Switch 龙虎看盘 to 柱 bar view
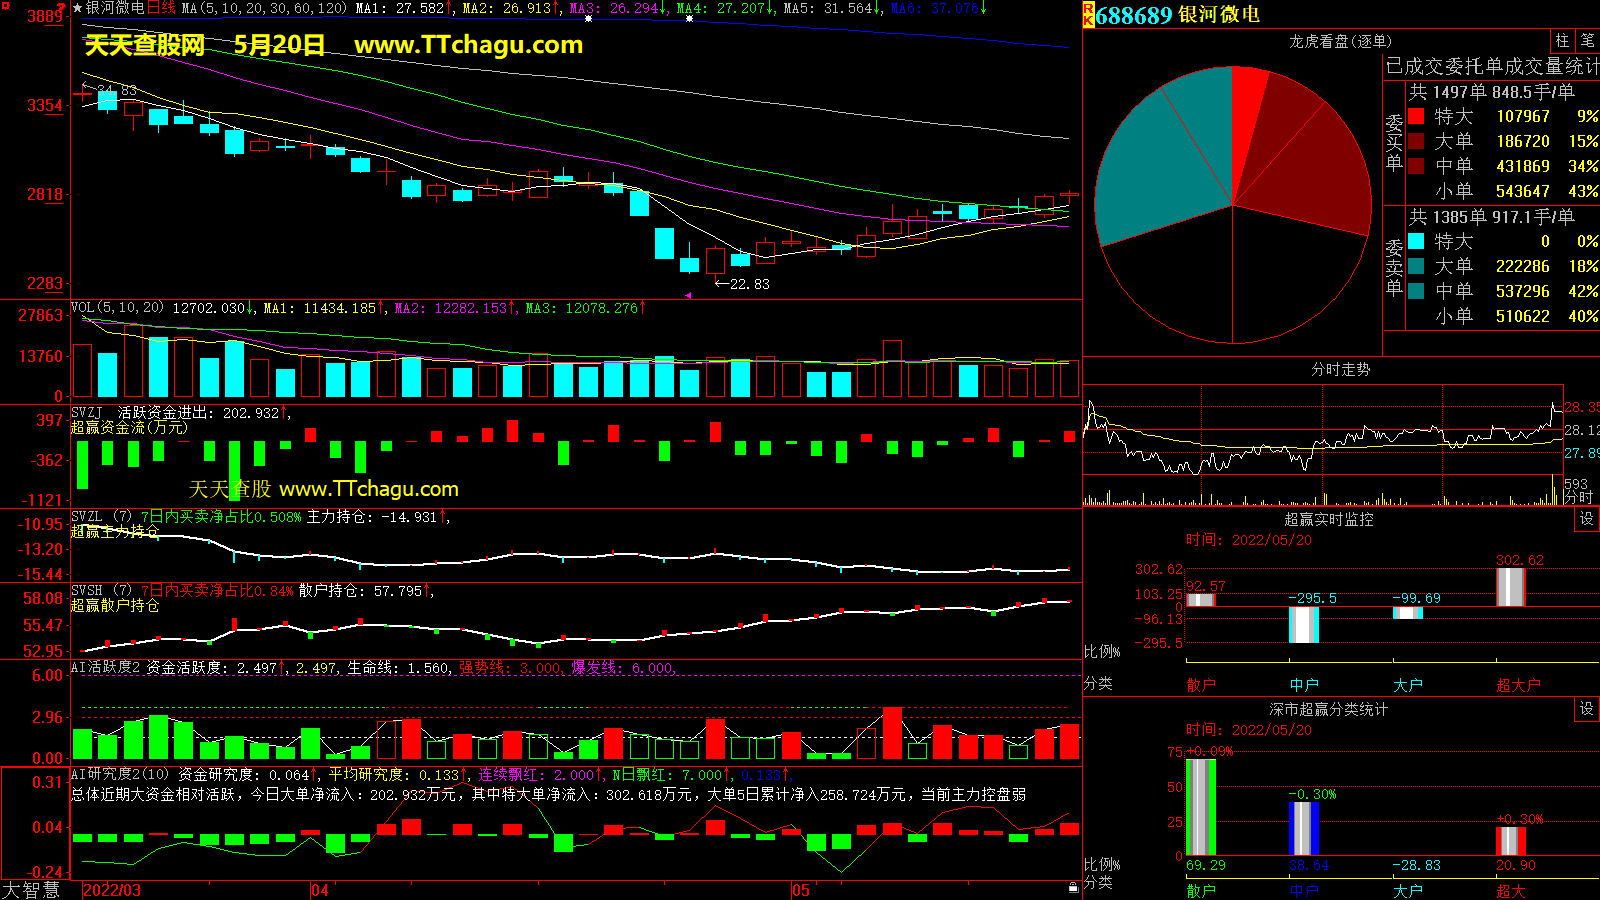The height and width of the screenshot is (900, 1600). click(x=1562, y=41)
